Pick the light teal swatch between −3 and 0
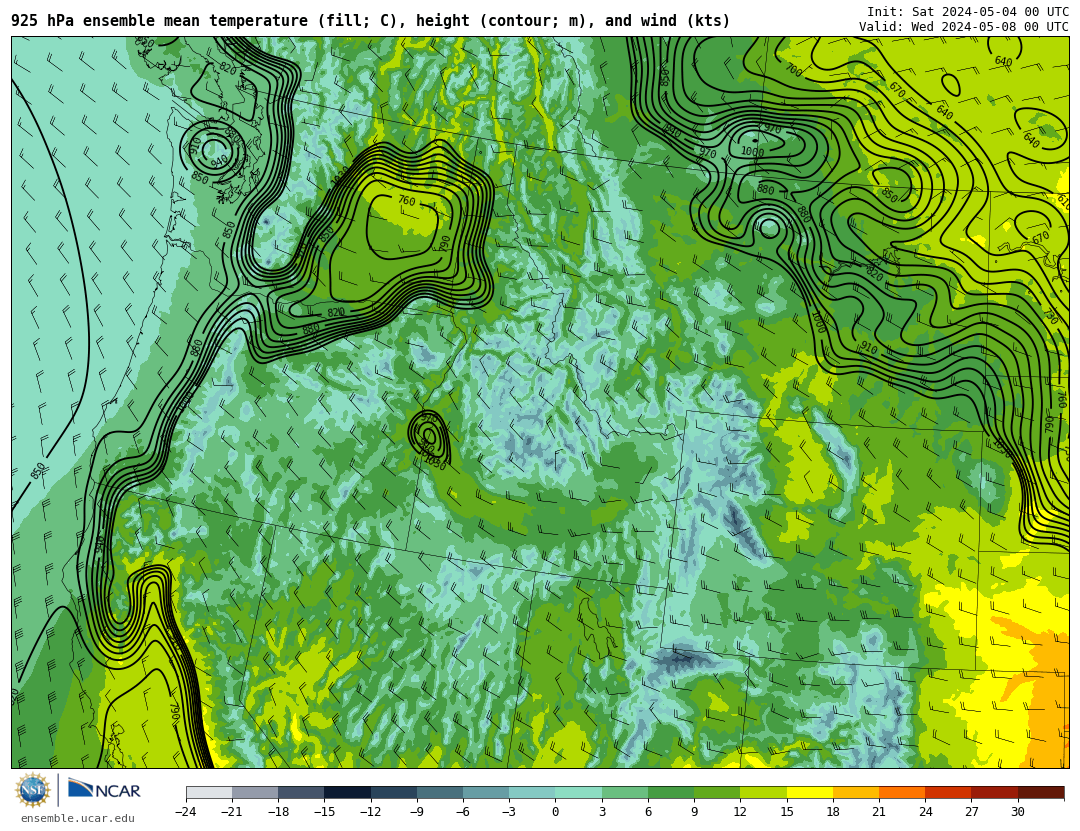The image size is (1080, 831). (x=532, y=792)
